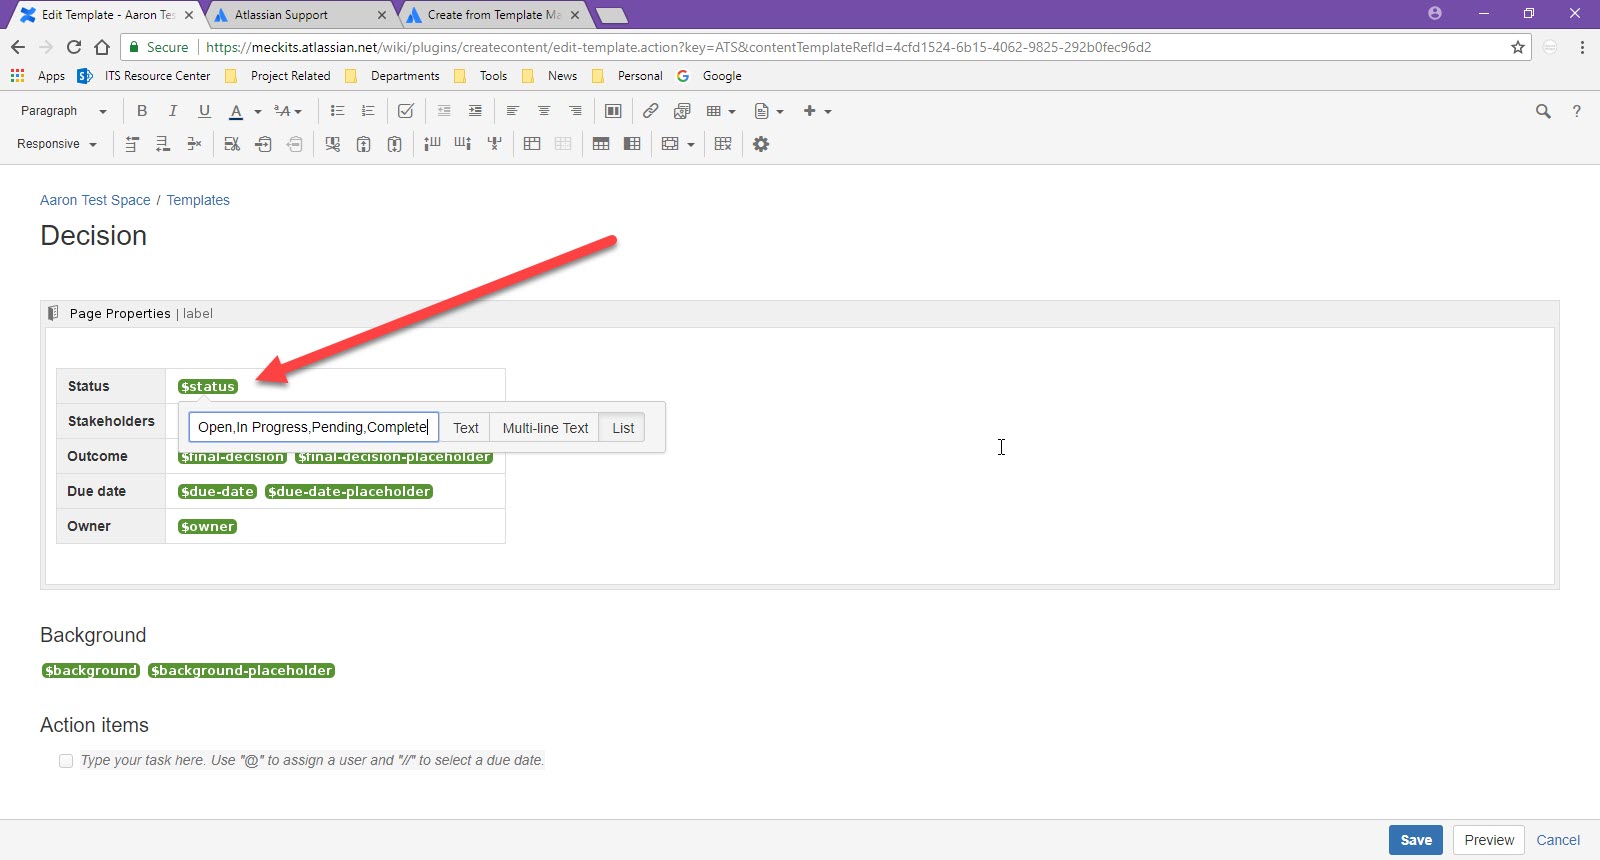Viewport: 1600px width, 860px height.
Task: Set variable type to Text
Action: pyautogui.click(x=466, y=428)
